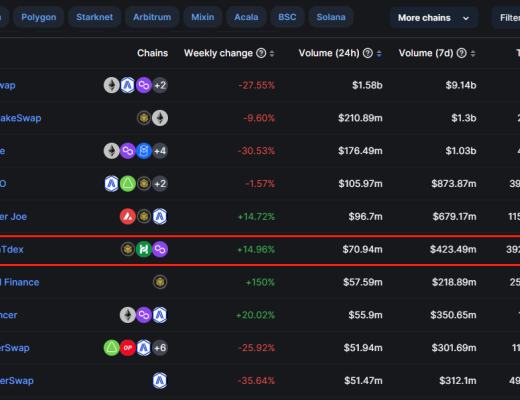This screenshot has height=400, width=520.
Task: Click BSC chain icon in the Trader Joe row
Action: (144, 217)
